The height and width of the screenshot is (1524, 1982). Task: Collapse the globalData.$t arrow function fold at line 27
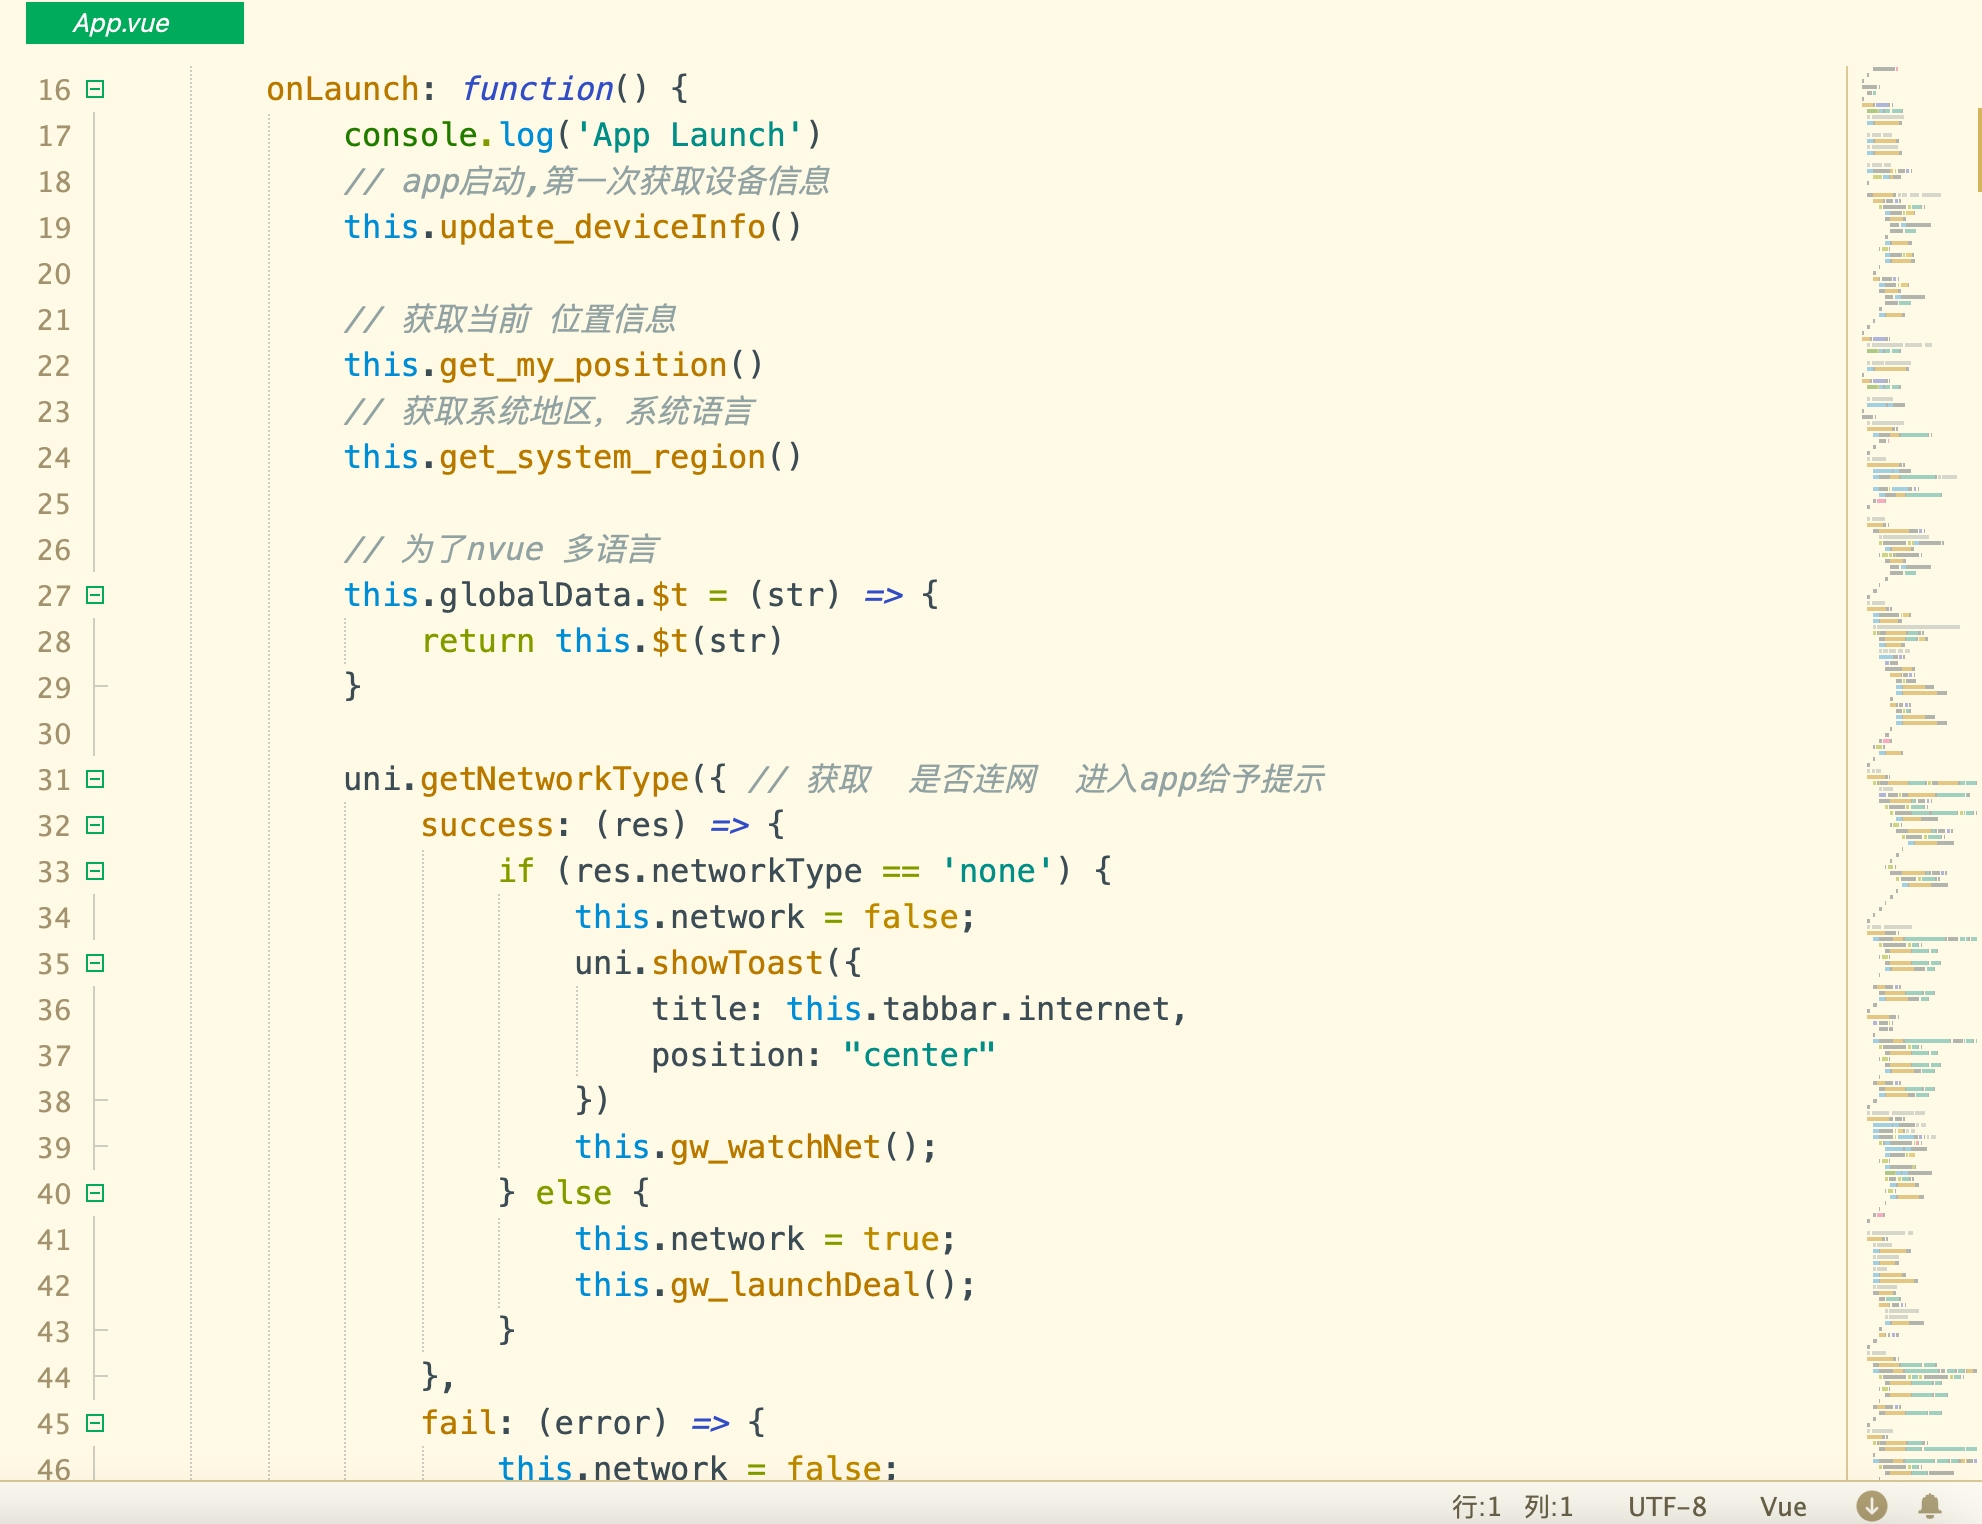coord(95,595)
